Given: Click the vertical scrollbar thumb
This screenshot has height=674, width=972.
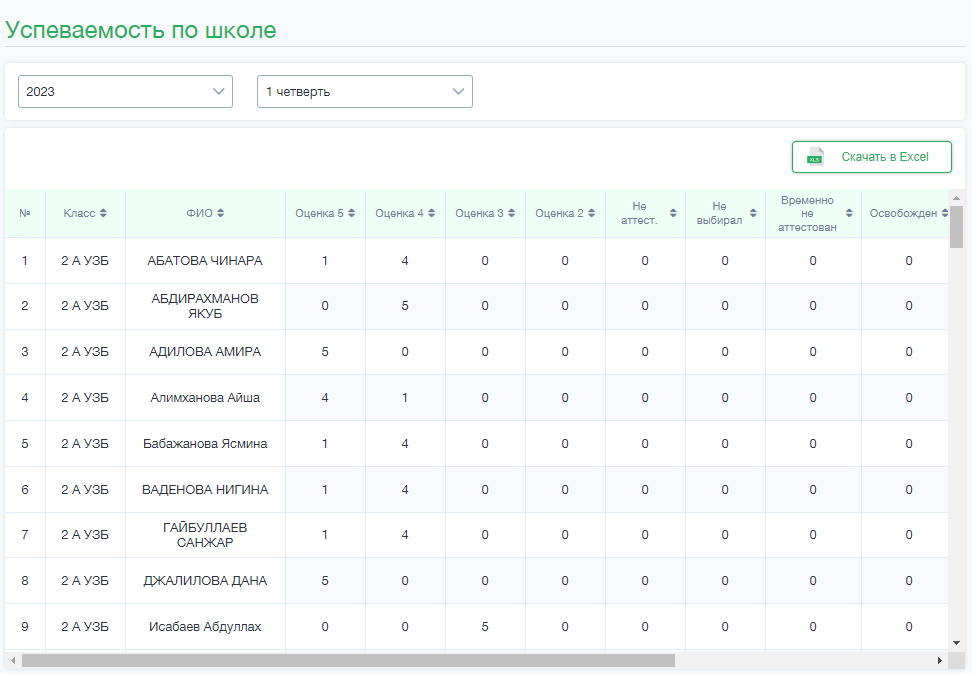Looking at the screenshot, I should pos(957,227).
